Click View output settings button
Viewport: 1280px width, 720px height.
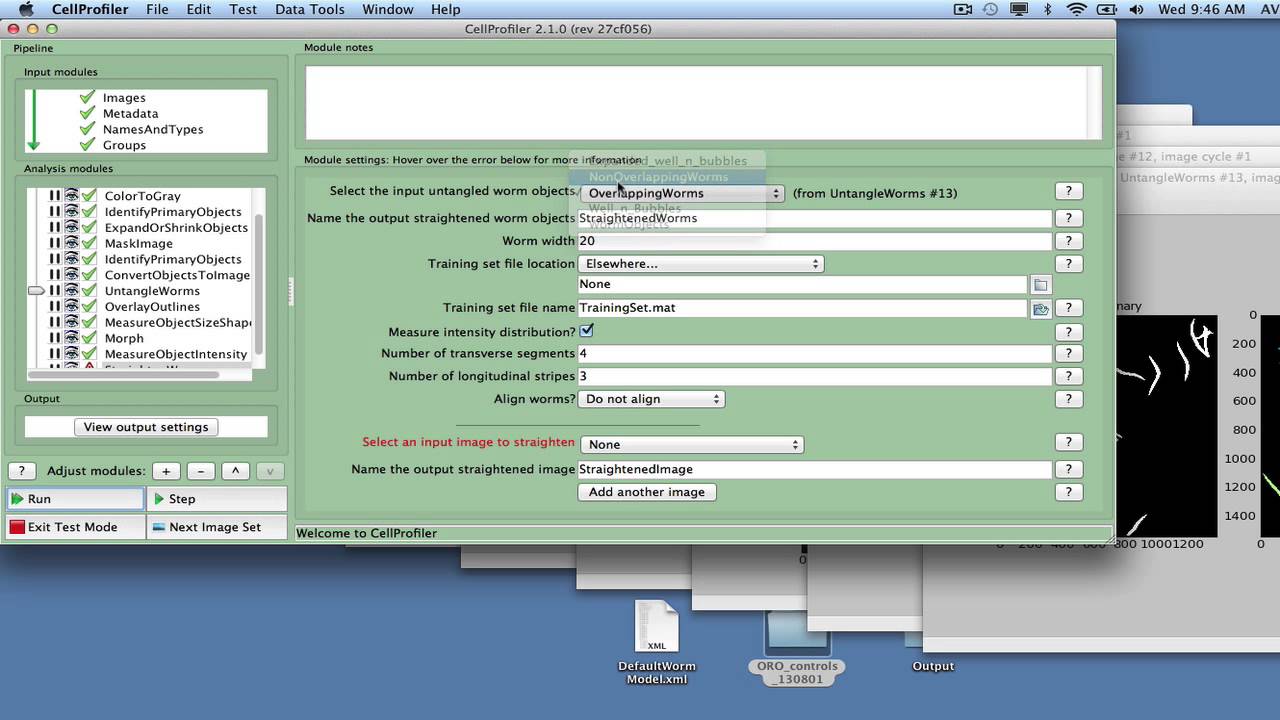click(x=146, y=427)
